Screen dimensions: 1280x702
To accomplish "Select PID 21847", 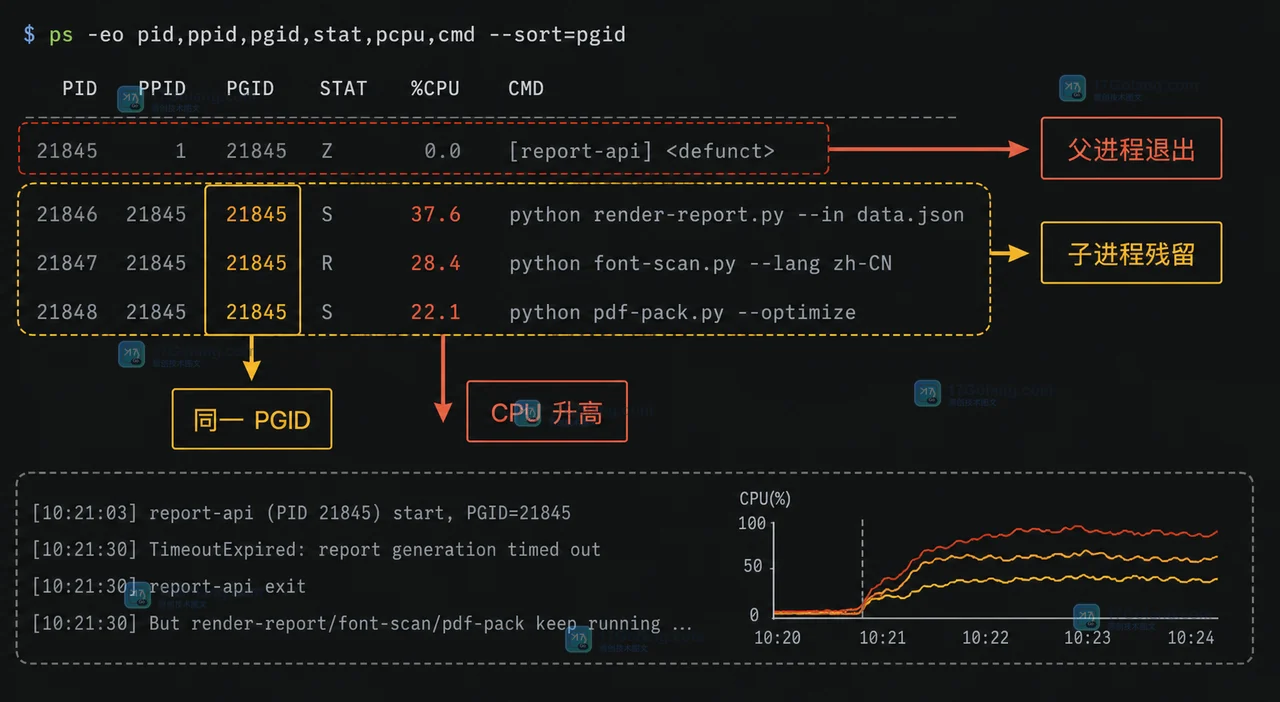I will pyautogui.click(x=67, y=263).
